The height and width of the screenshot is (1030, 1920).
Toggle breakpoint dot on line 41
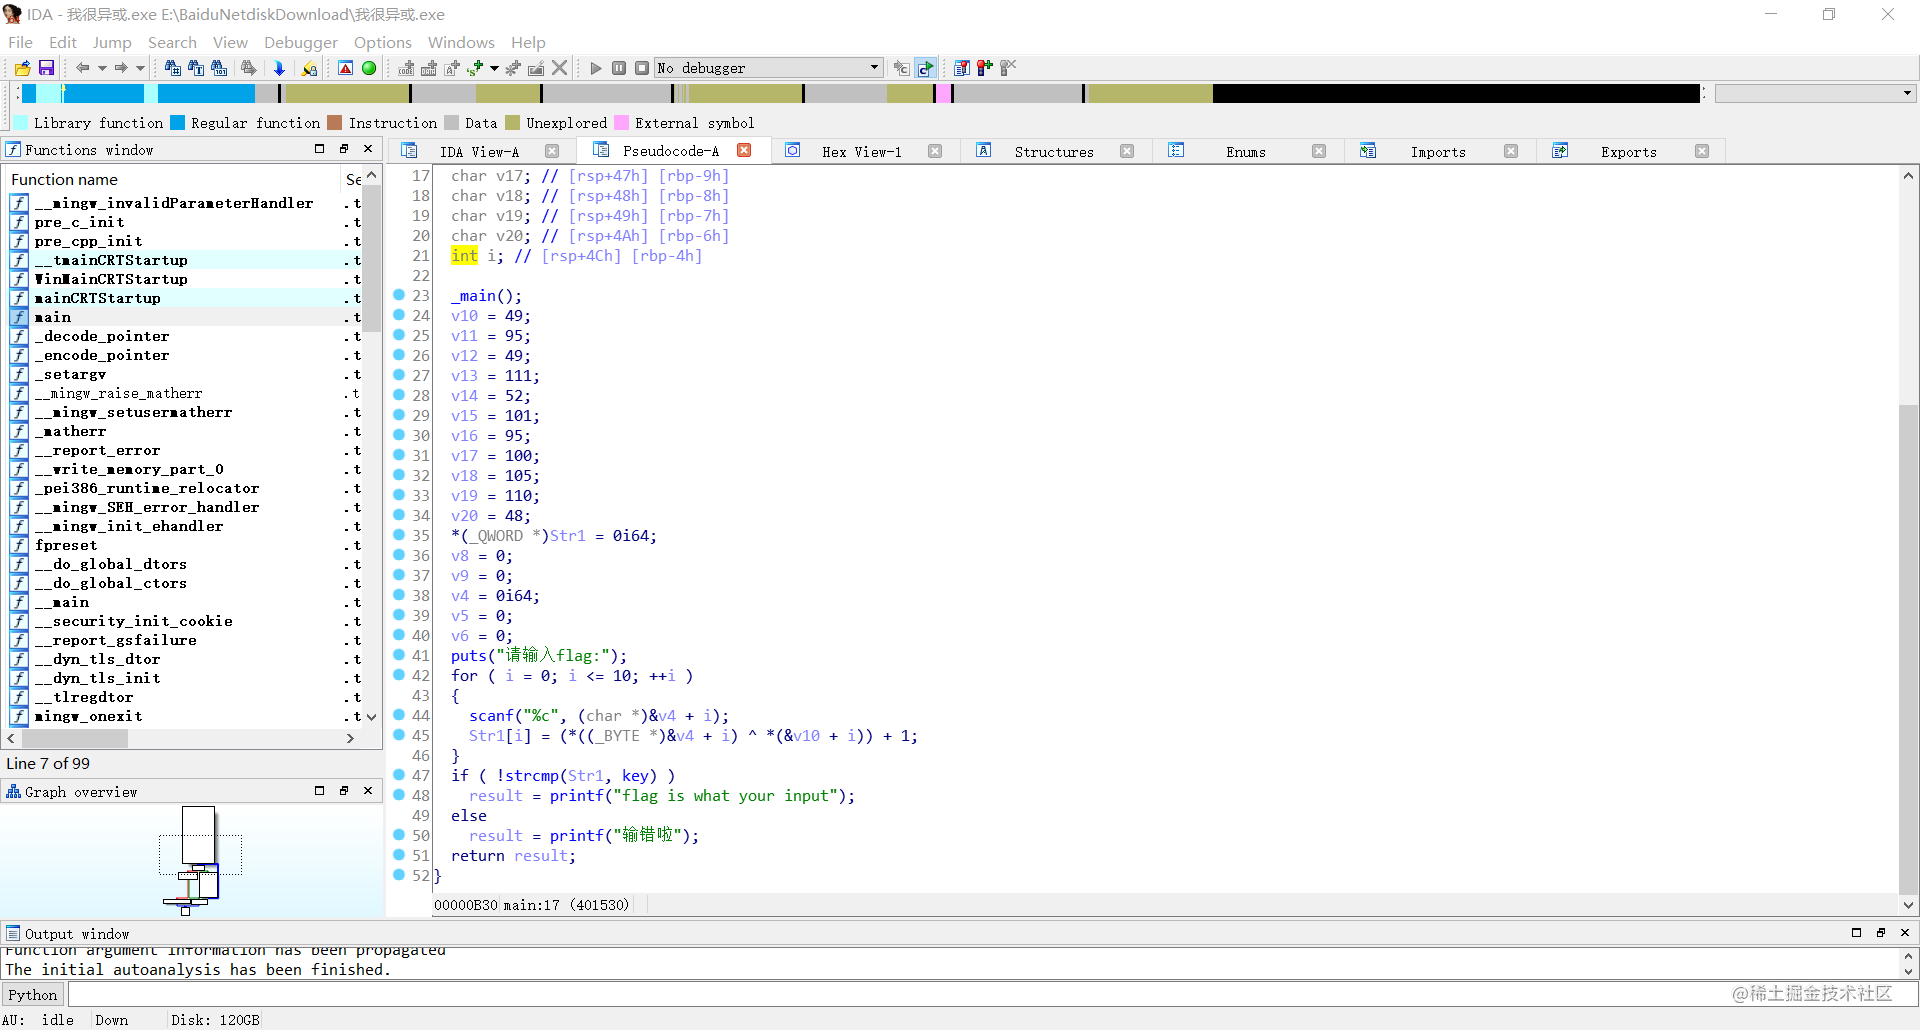(399, 655)
